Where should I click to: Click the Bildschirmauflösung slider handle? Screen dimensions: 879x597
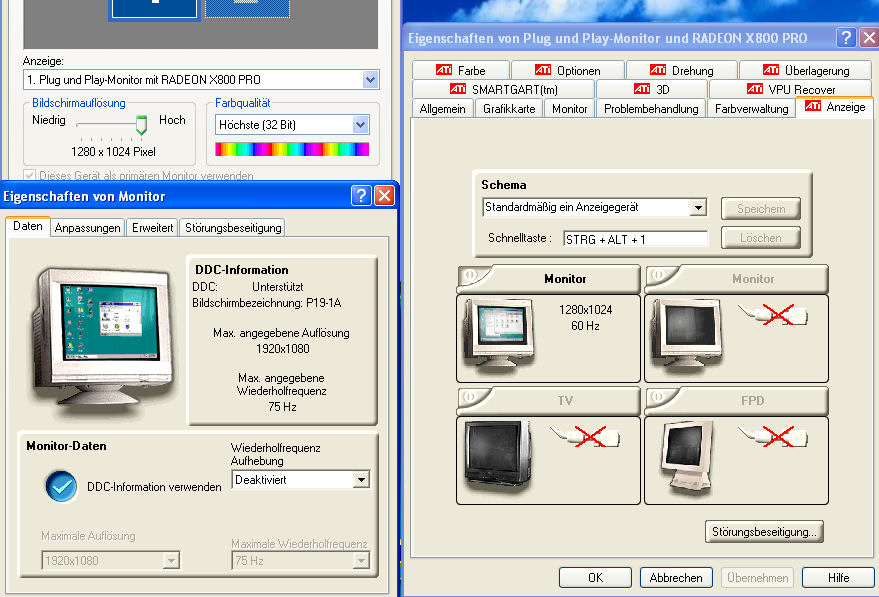coord(141,124)
